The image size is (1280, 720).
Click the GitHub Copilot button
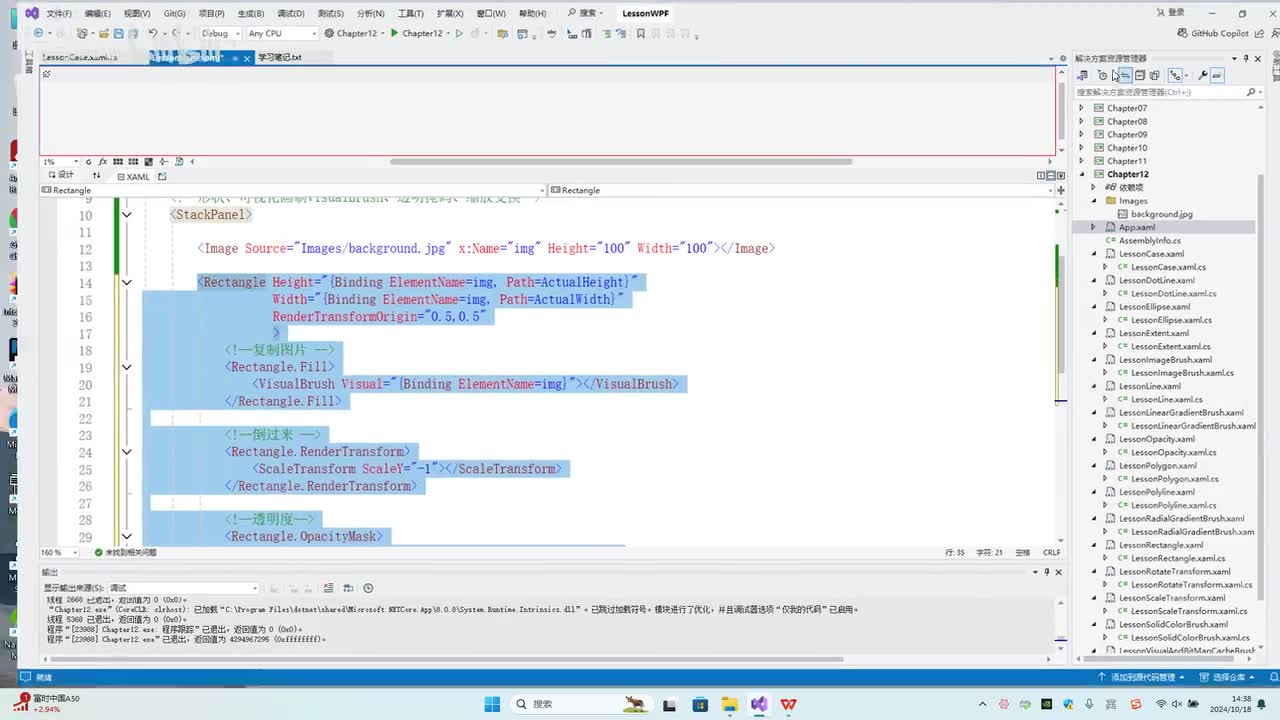pyautogui.click(x=1213, y=33)
